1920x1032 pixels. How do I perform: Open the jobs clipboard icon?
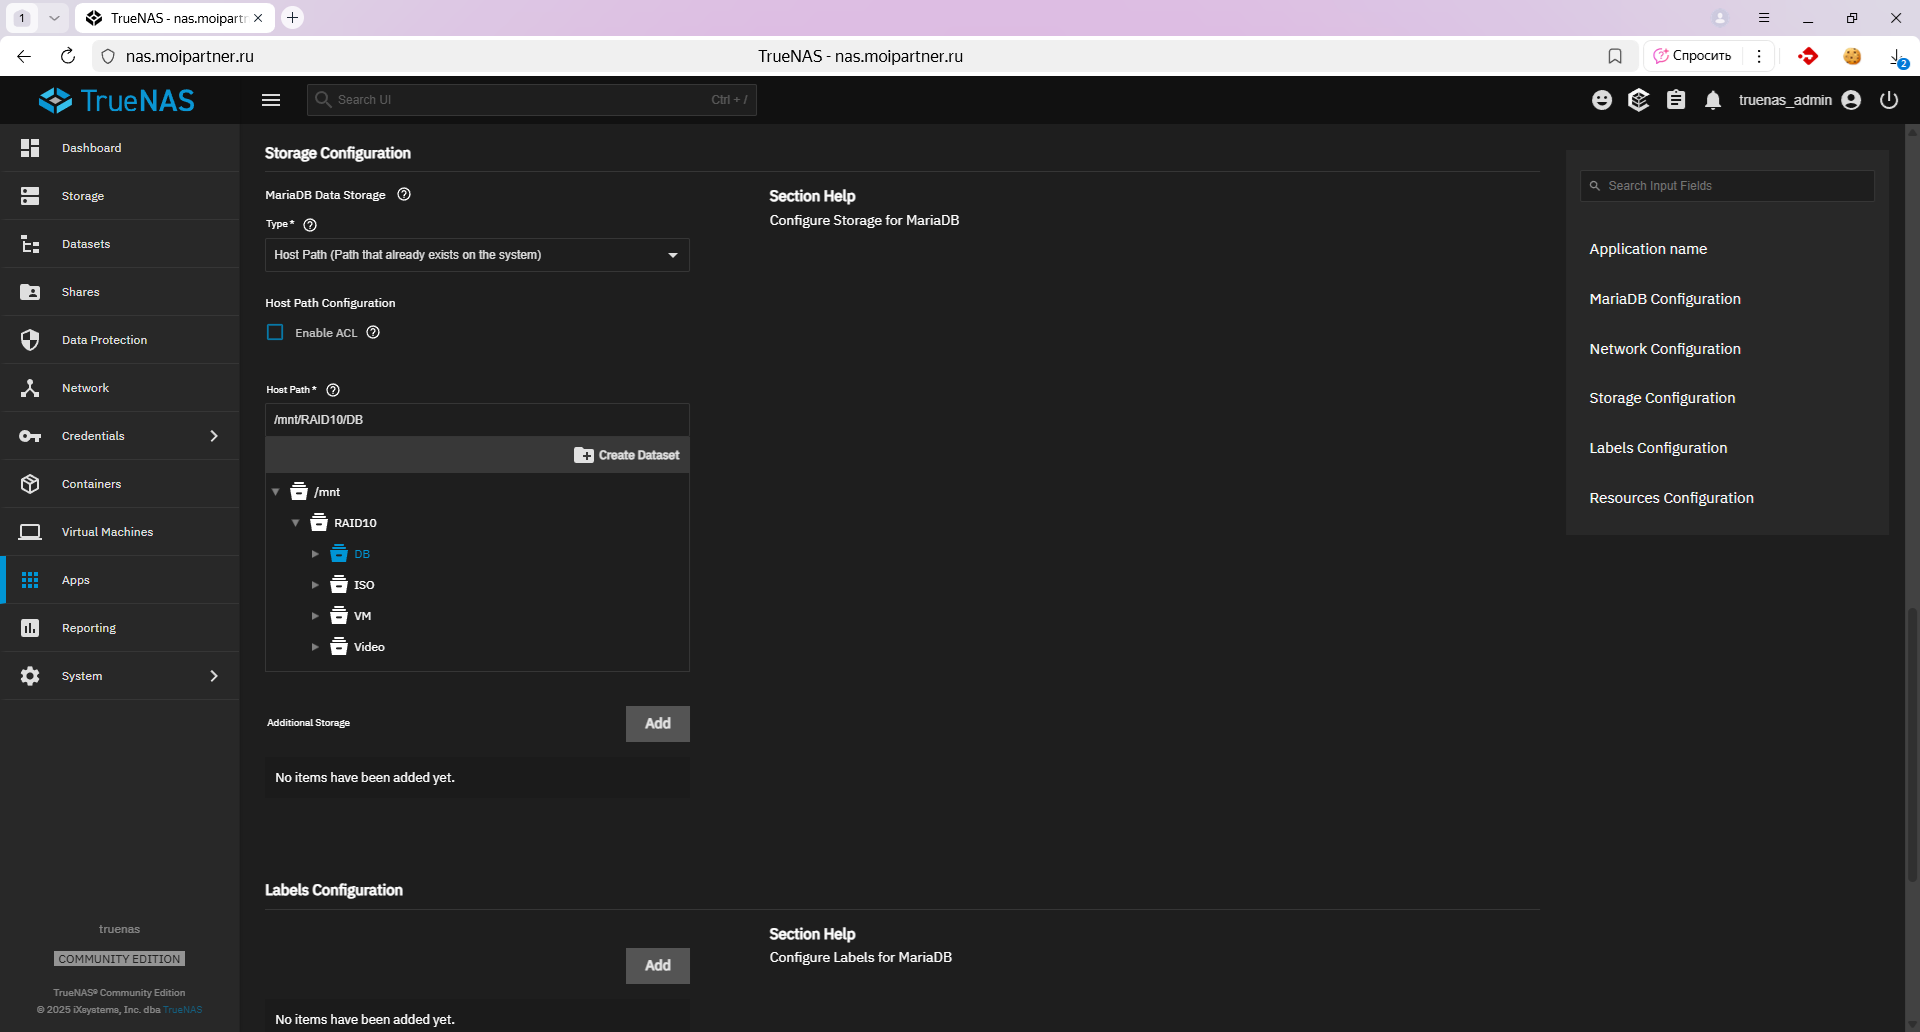coord(1676,100)
